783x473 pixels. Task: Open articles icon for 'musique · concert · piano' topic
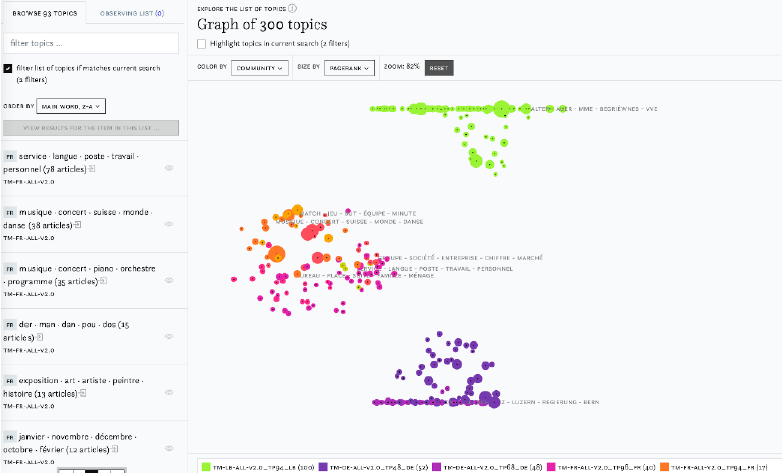coord(102,282)
